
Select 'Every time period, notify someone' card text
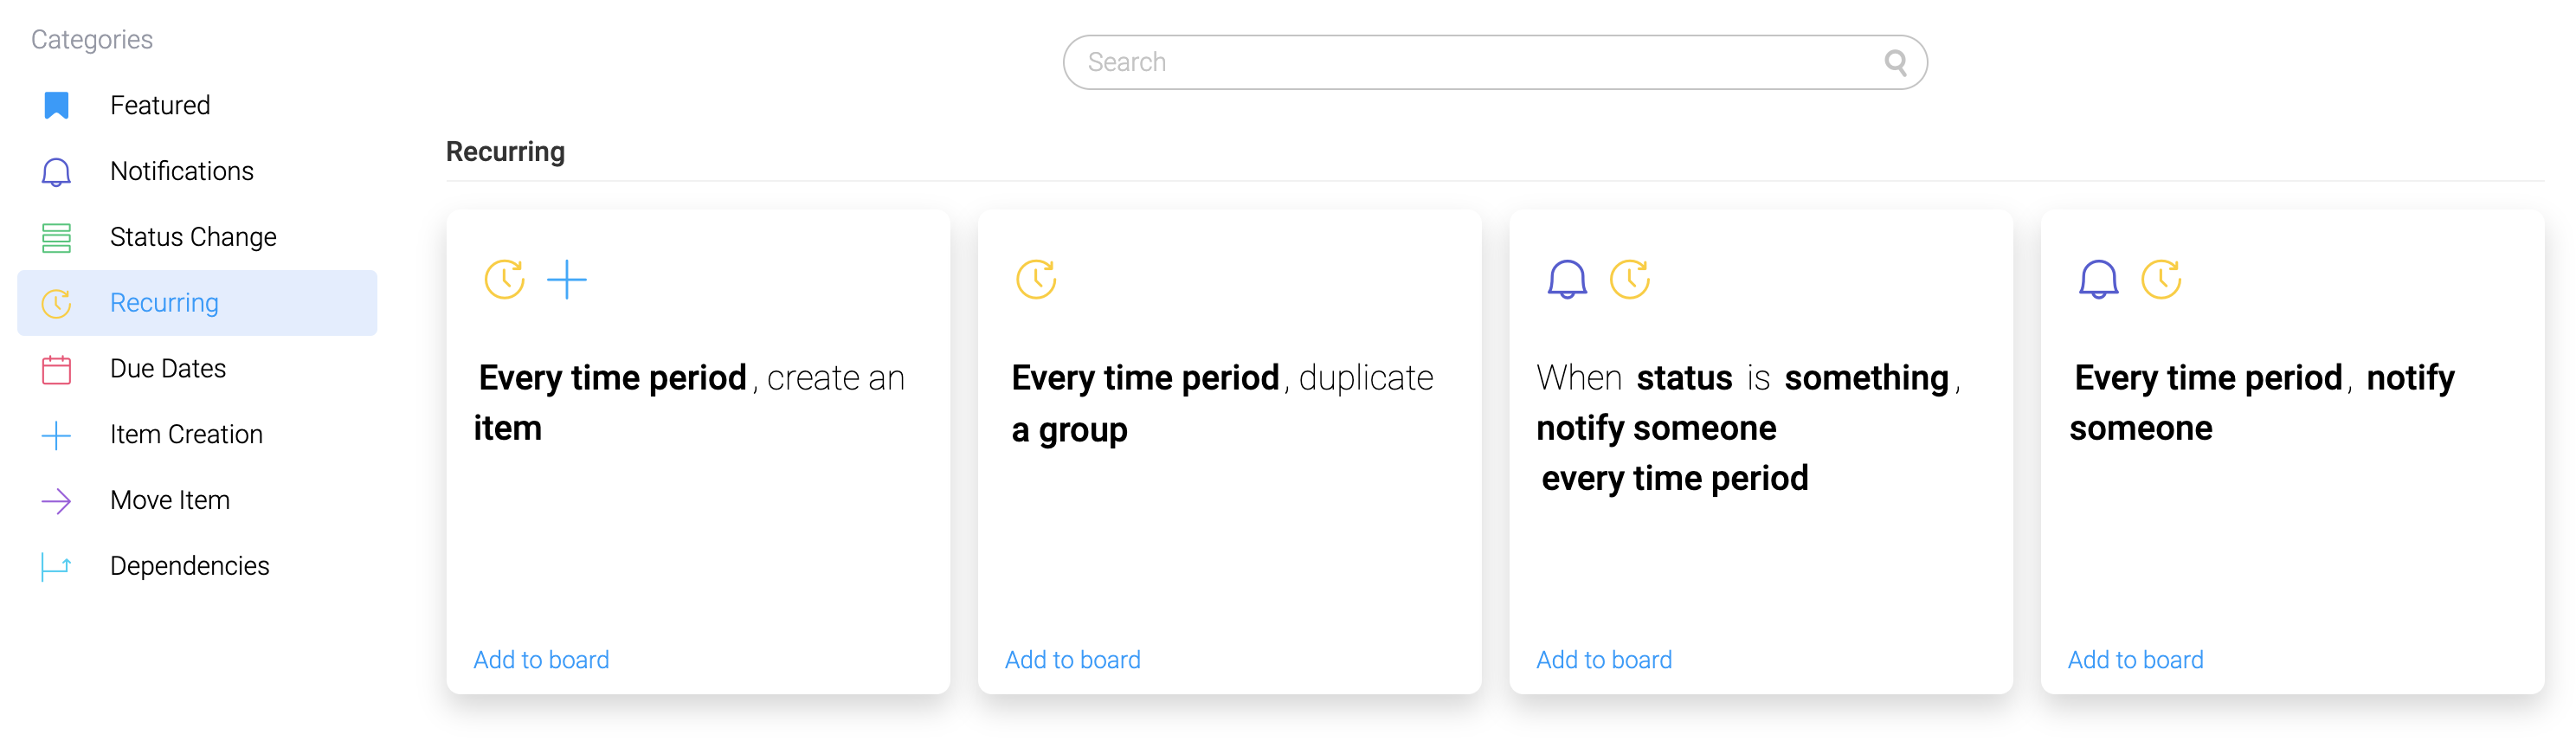click(x=2262, y=403)
